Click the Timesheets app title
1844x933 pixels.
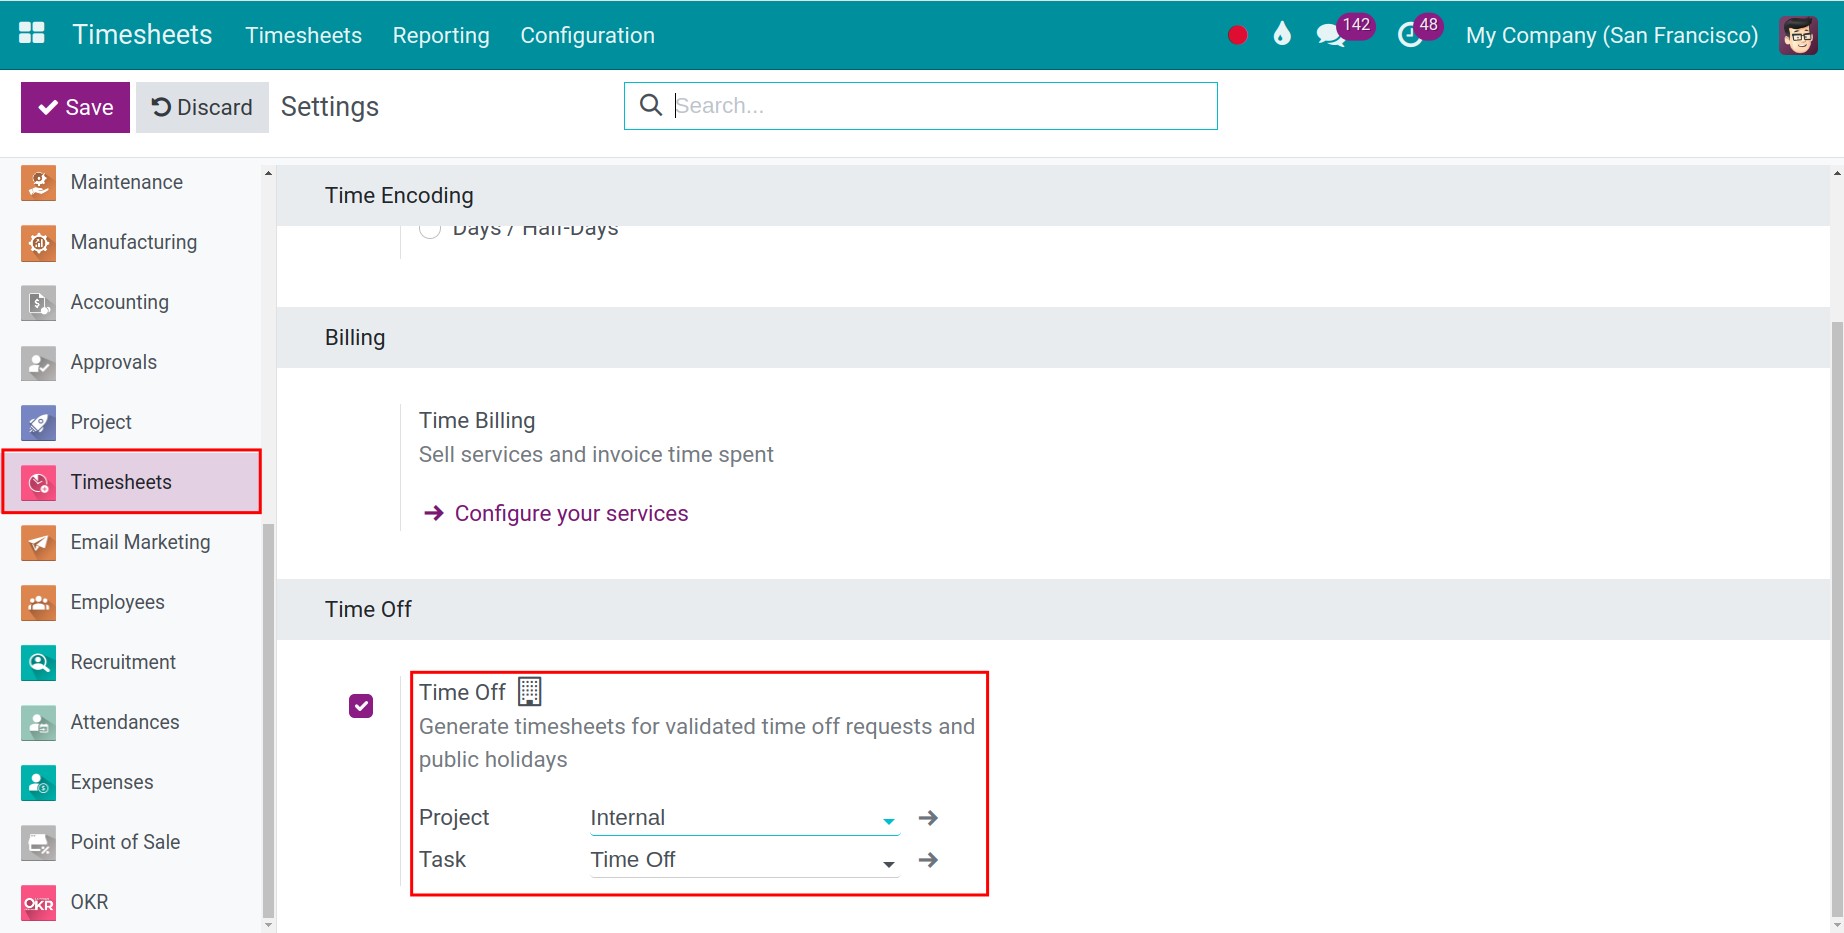point(142,34)
